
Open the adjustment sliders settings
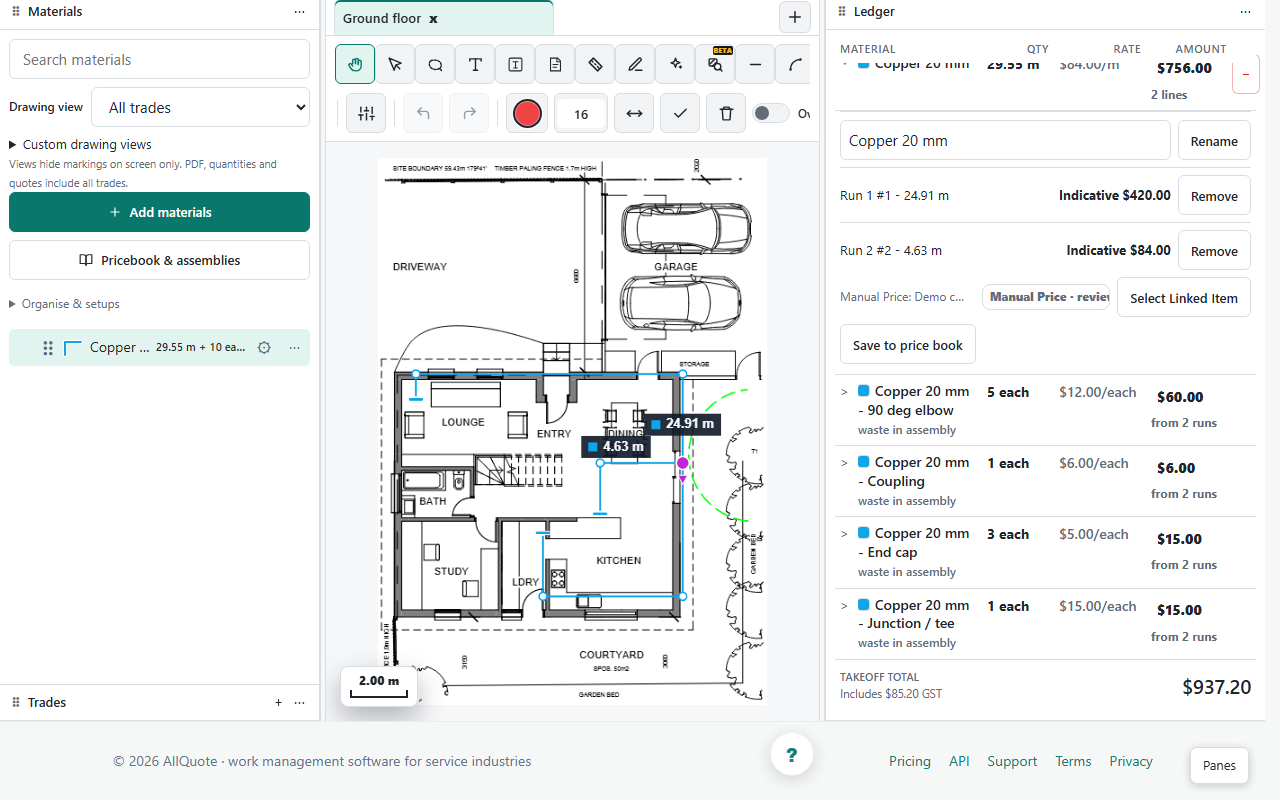(366, 113)
